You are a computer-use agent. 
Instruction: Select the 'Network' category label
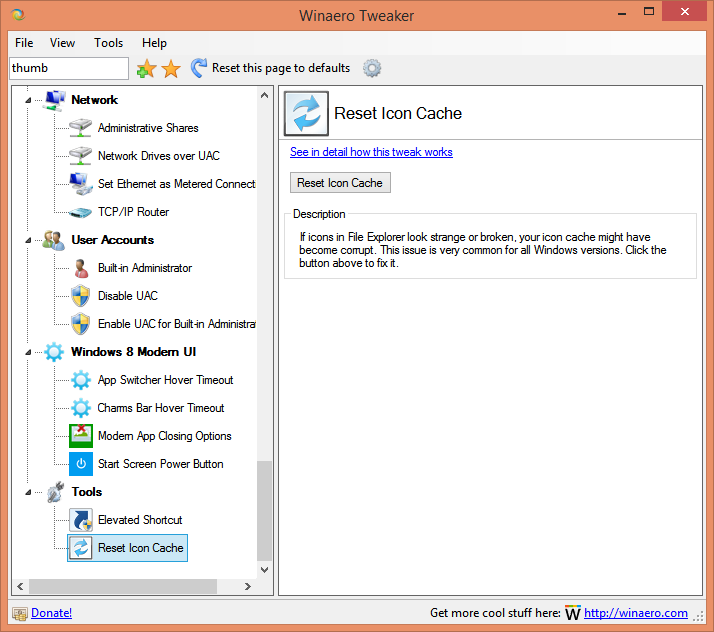point(94,100)
